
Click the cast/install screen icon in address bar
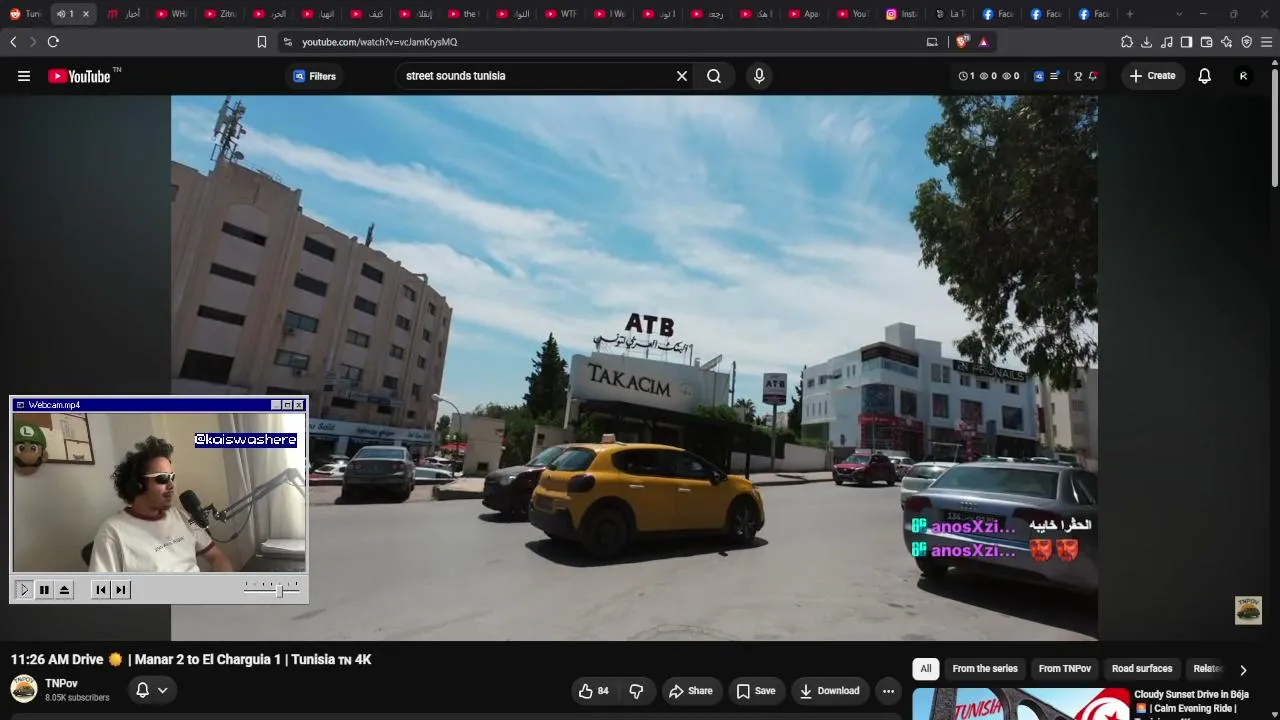point(932,42)
